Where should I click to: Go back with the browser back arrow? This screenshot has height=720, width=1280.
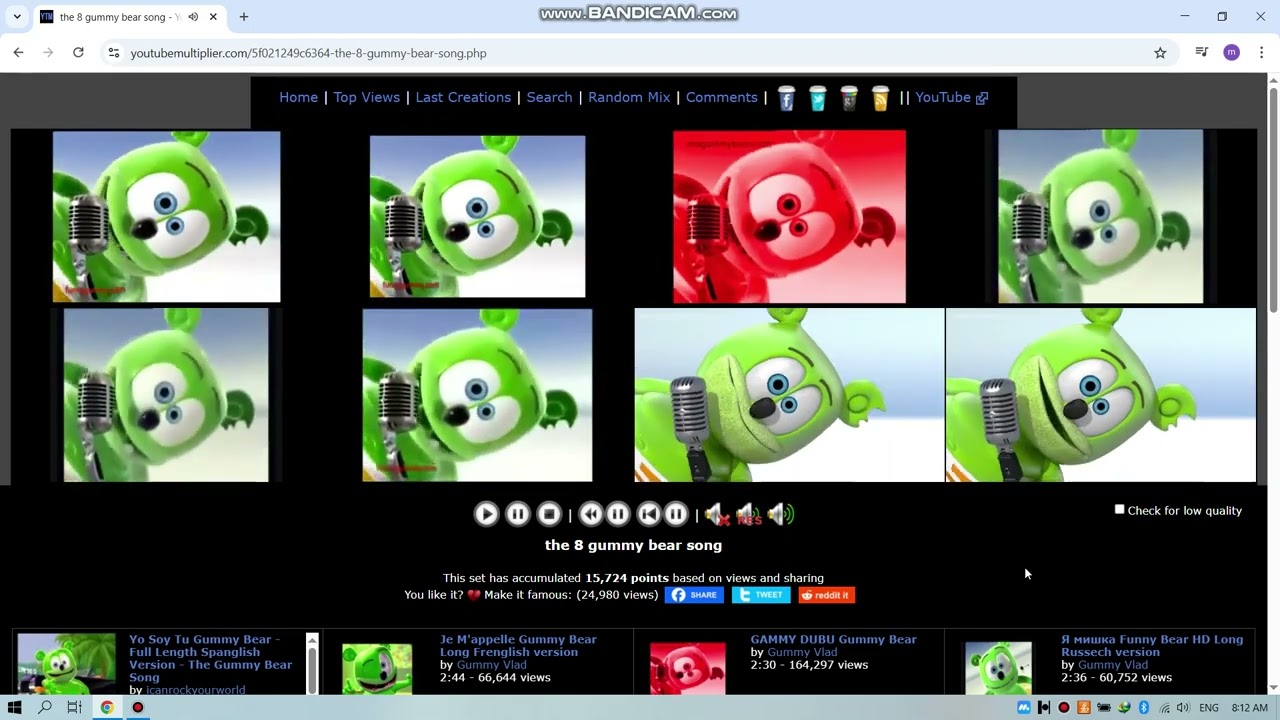(18, 53)
